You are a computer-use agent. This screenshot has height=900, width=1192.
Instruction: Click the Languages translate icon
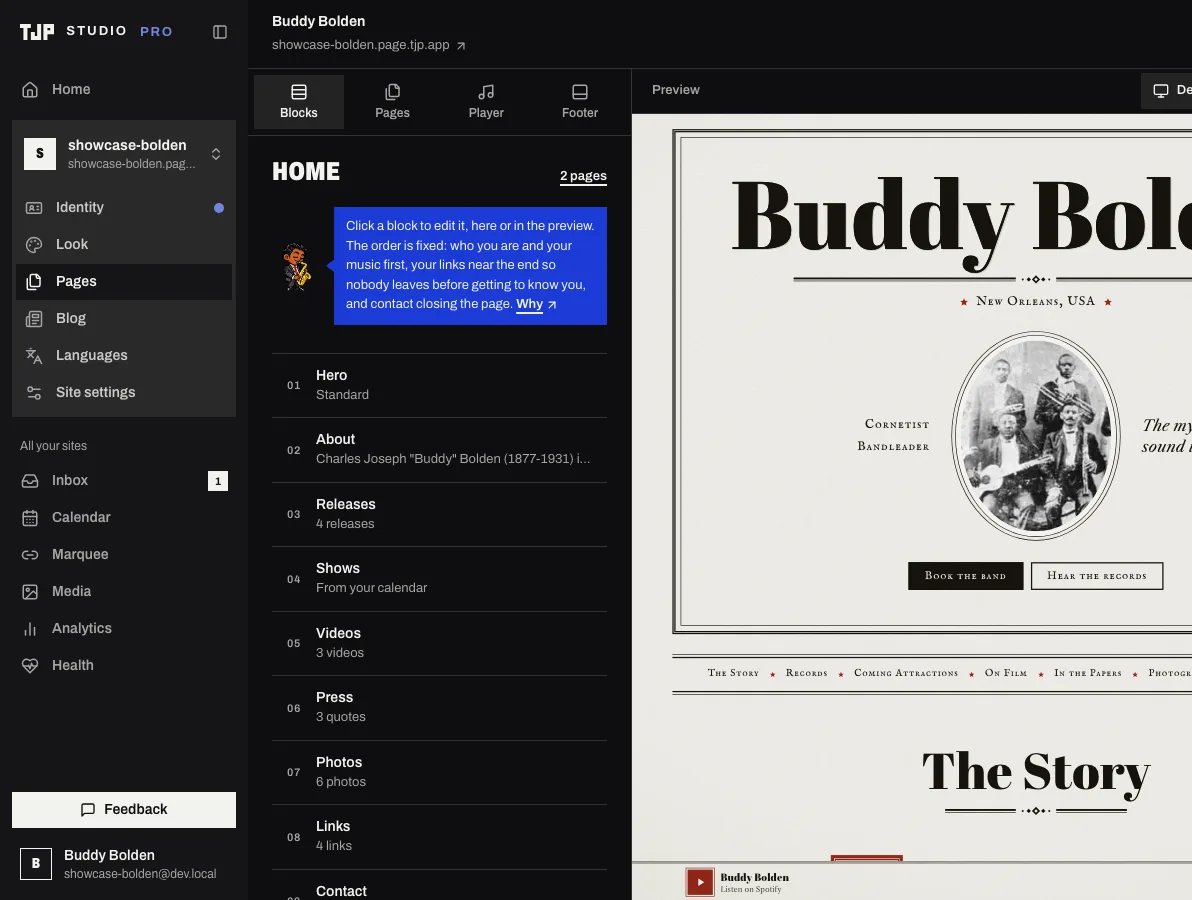33,356
